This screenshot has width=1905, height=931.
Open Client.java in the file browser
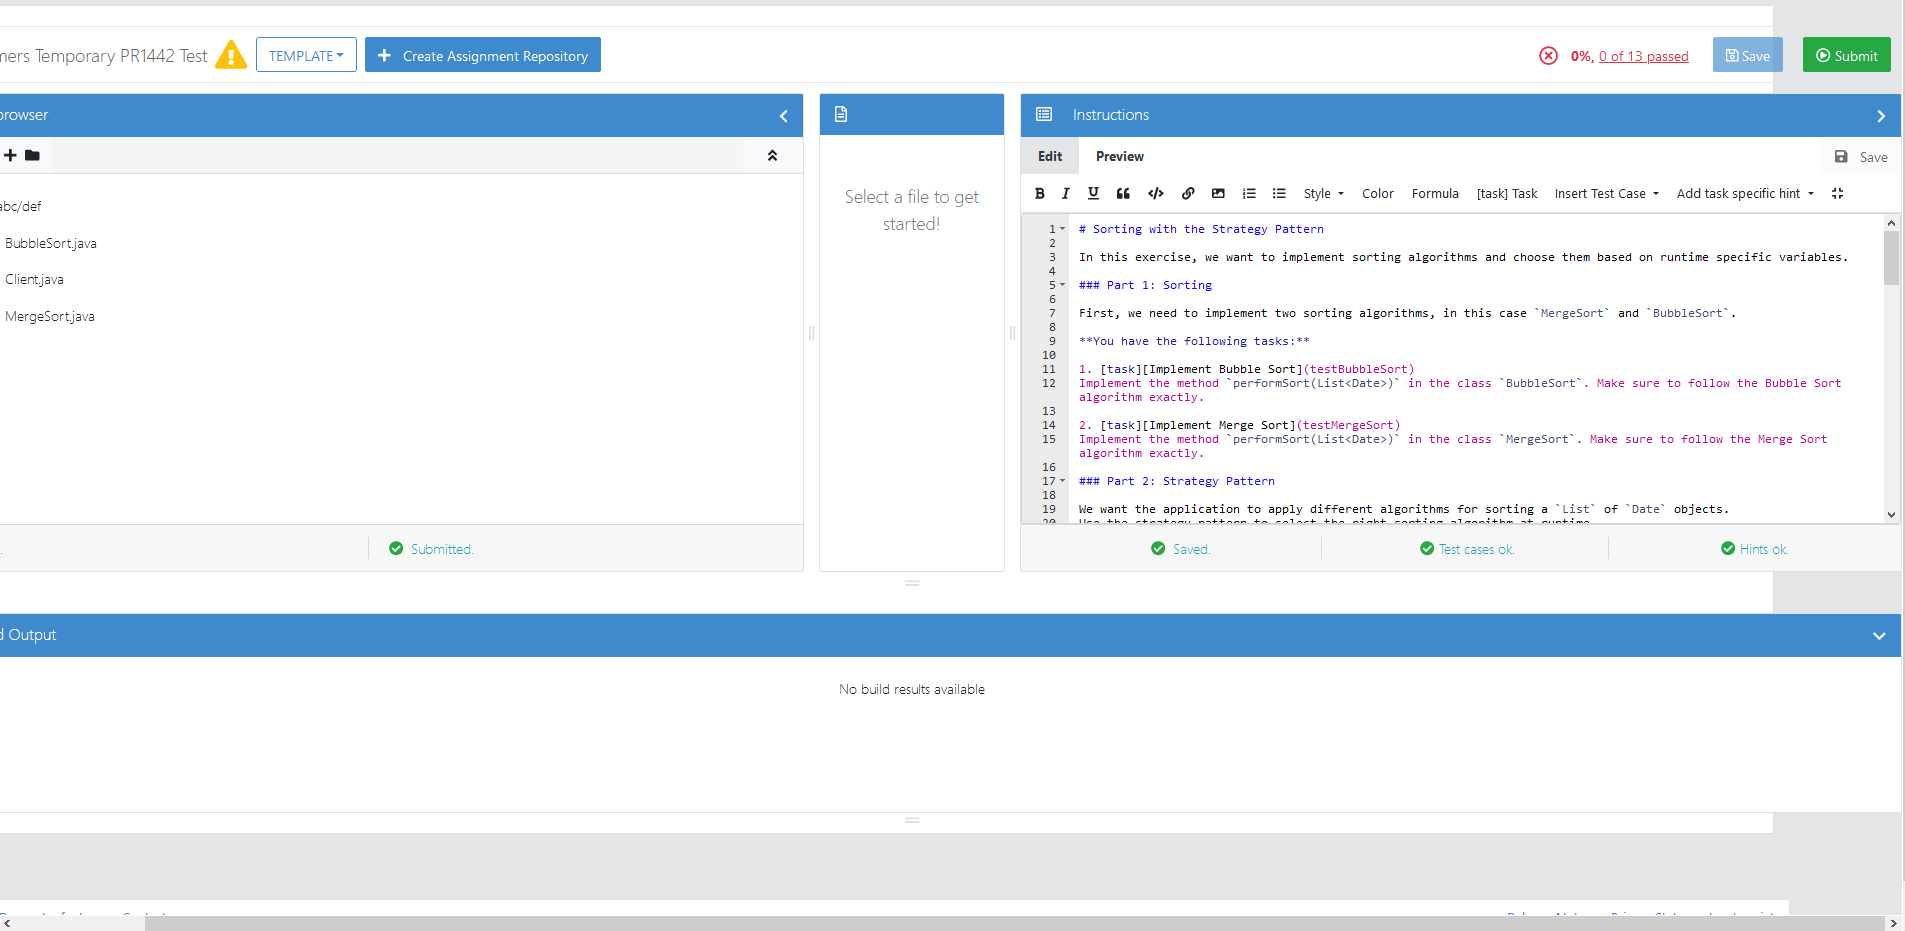tap(34, 279)
